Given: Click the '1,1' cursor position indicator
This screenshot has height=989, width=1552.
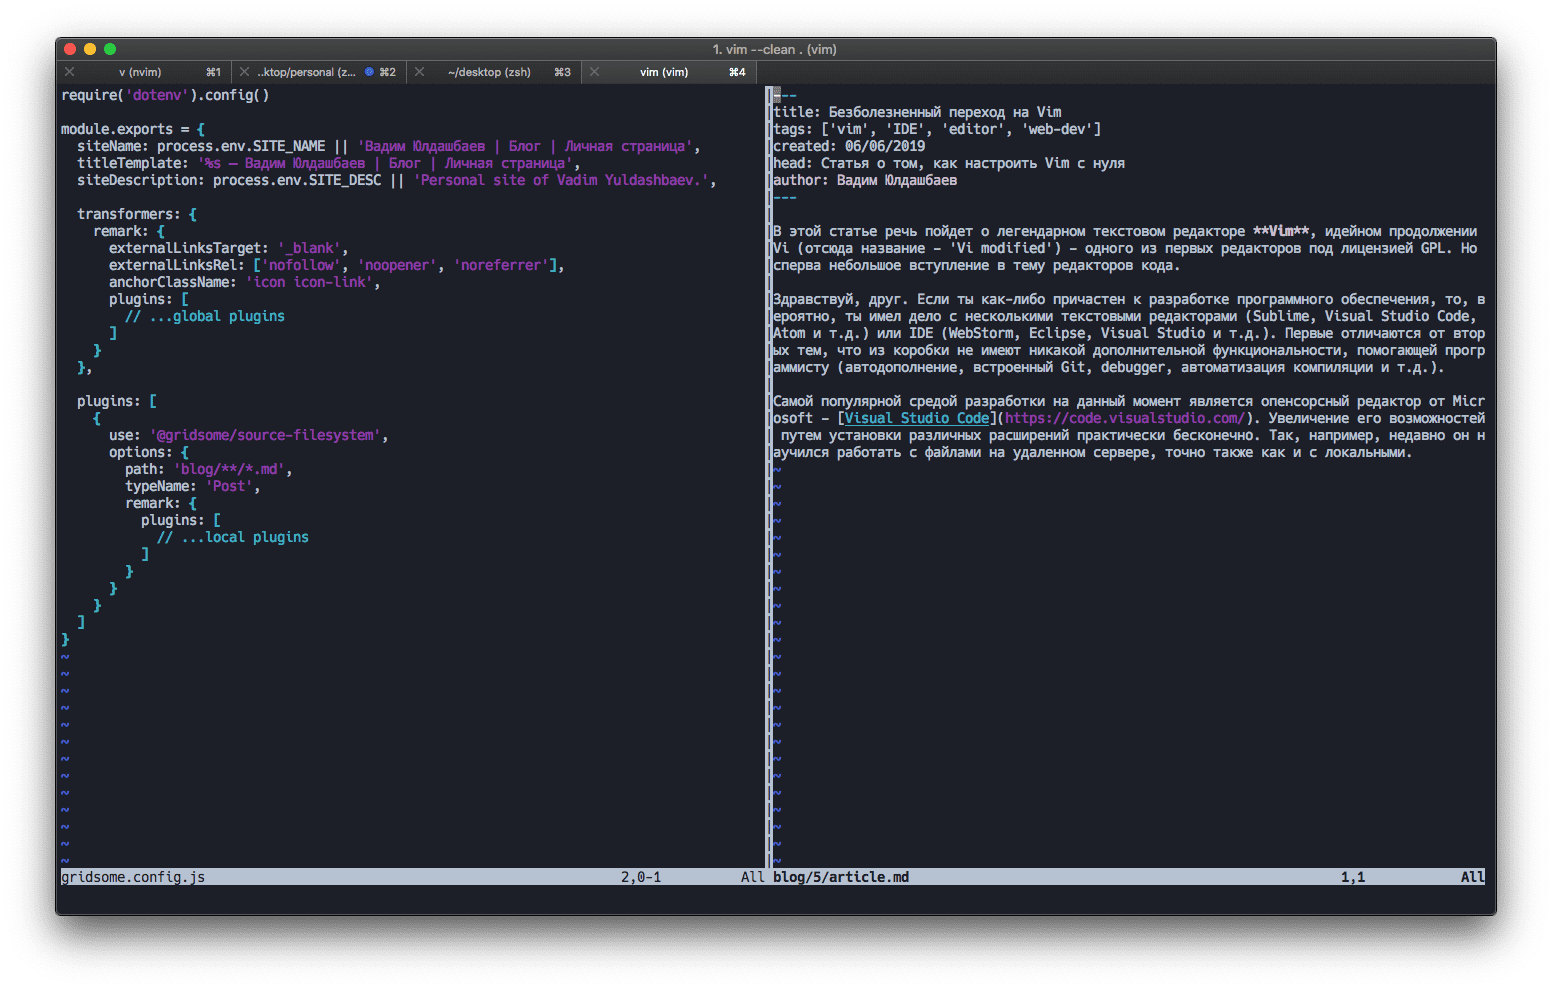Looking at the screenshot, I should (x=1353, y=877).
